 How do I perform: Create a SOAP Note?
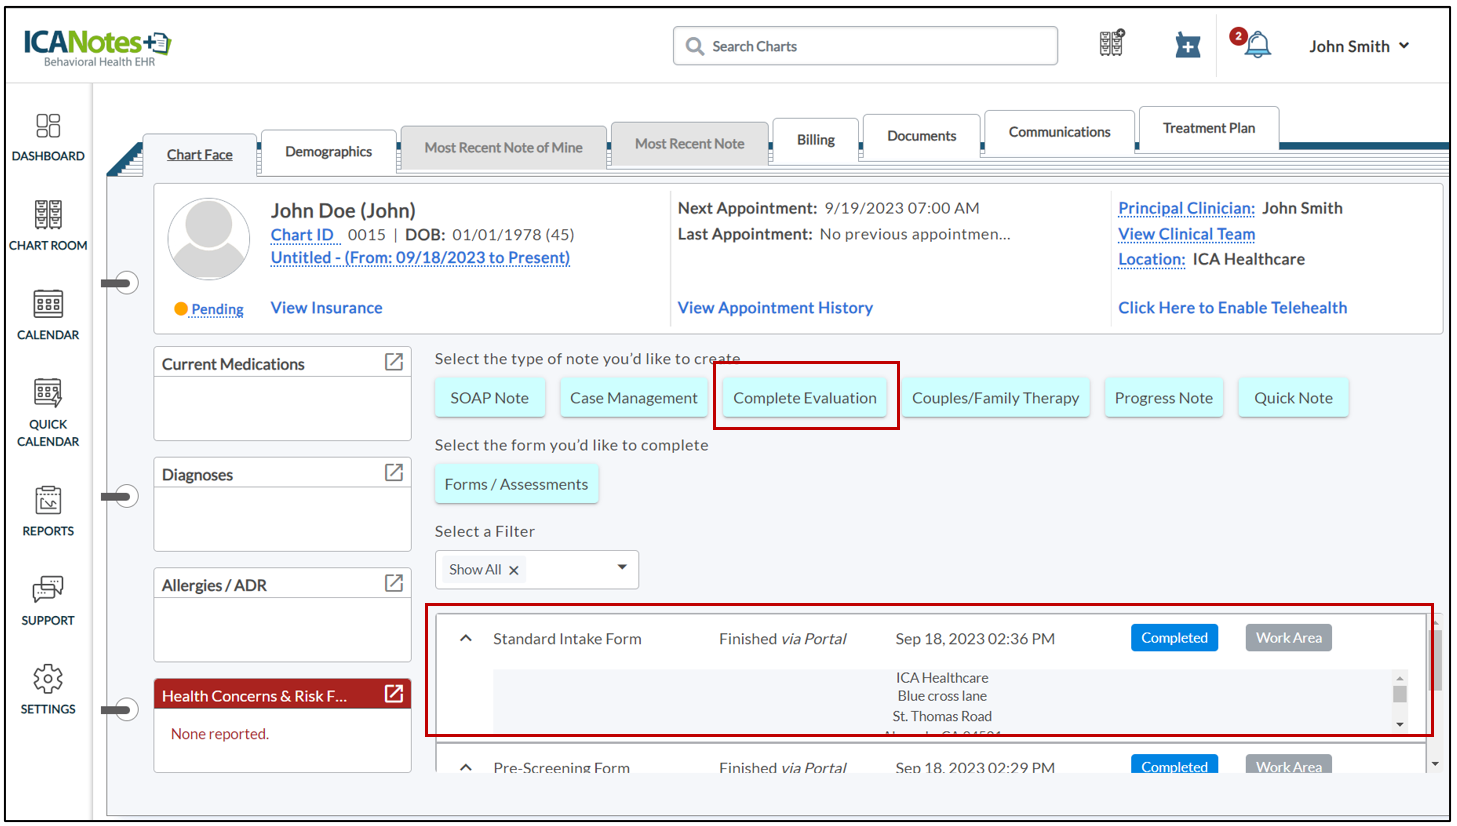click(x=489, y=397)
